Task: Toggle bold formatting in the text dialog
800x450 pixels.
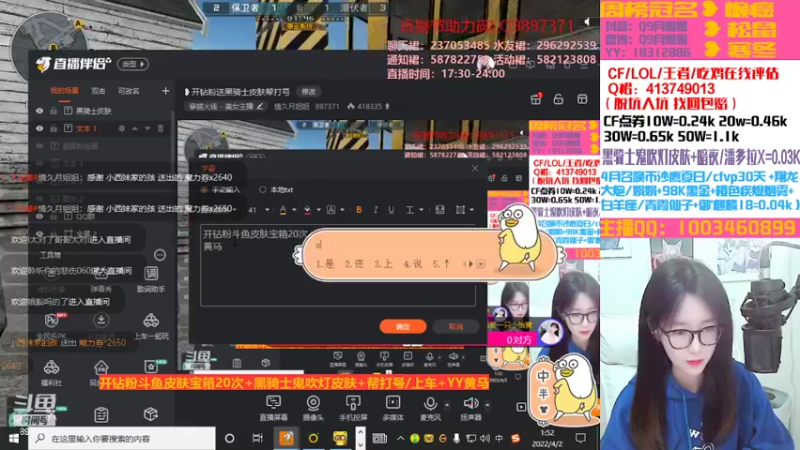Action: [x=359, y=210]
